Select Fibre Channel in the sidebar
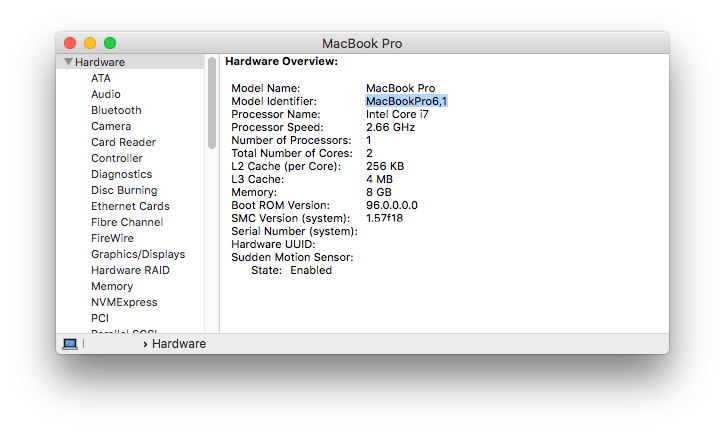The image size is (725, 434). (127, 222)
